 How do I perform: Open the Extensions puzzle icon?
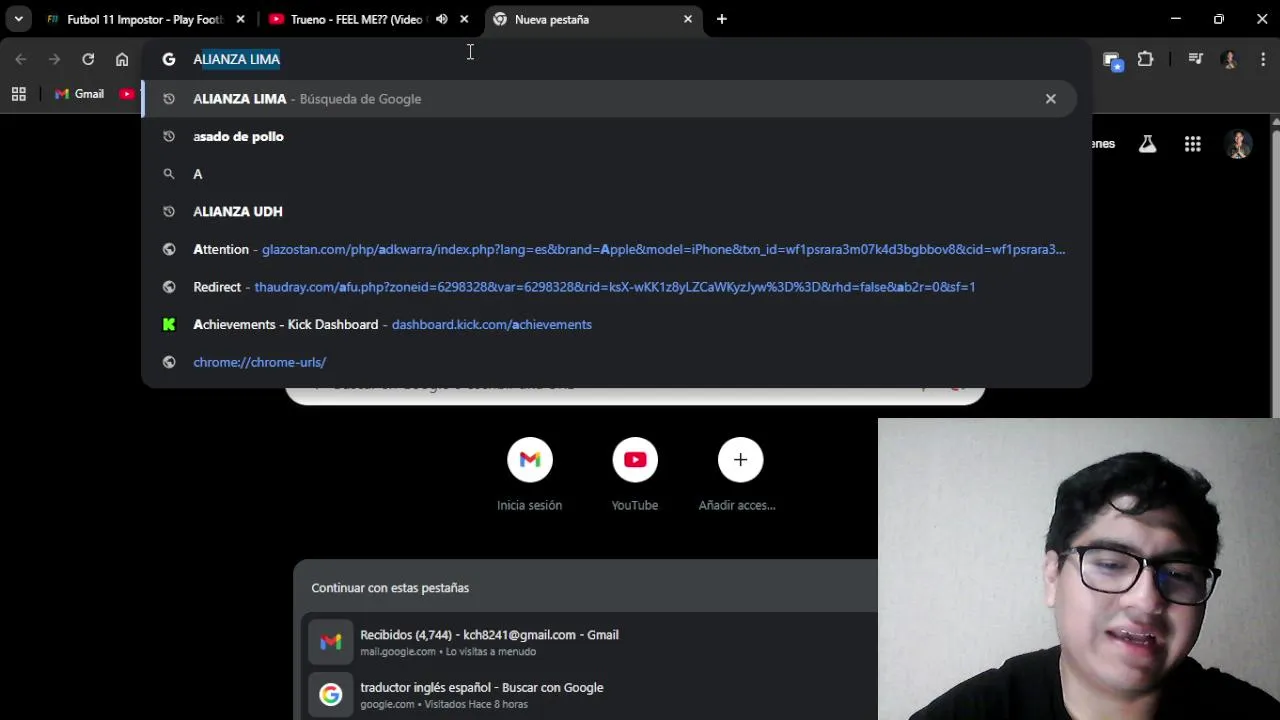pos(1146,59)
